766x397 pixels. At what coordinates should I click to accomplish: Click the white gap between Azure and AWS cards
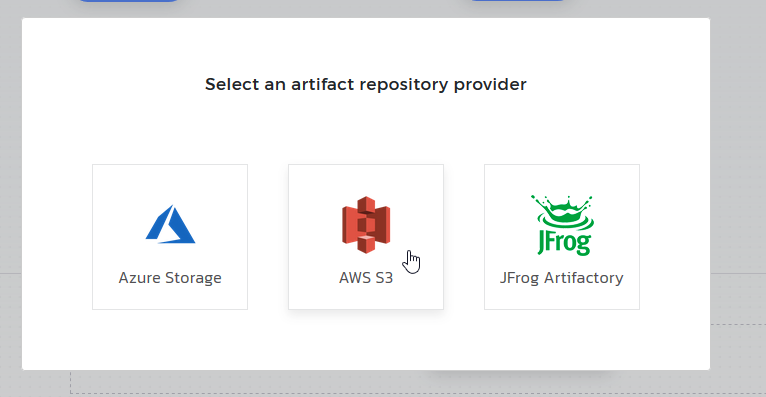(x=268, y=237)
